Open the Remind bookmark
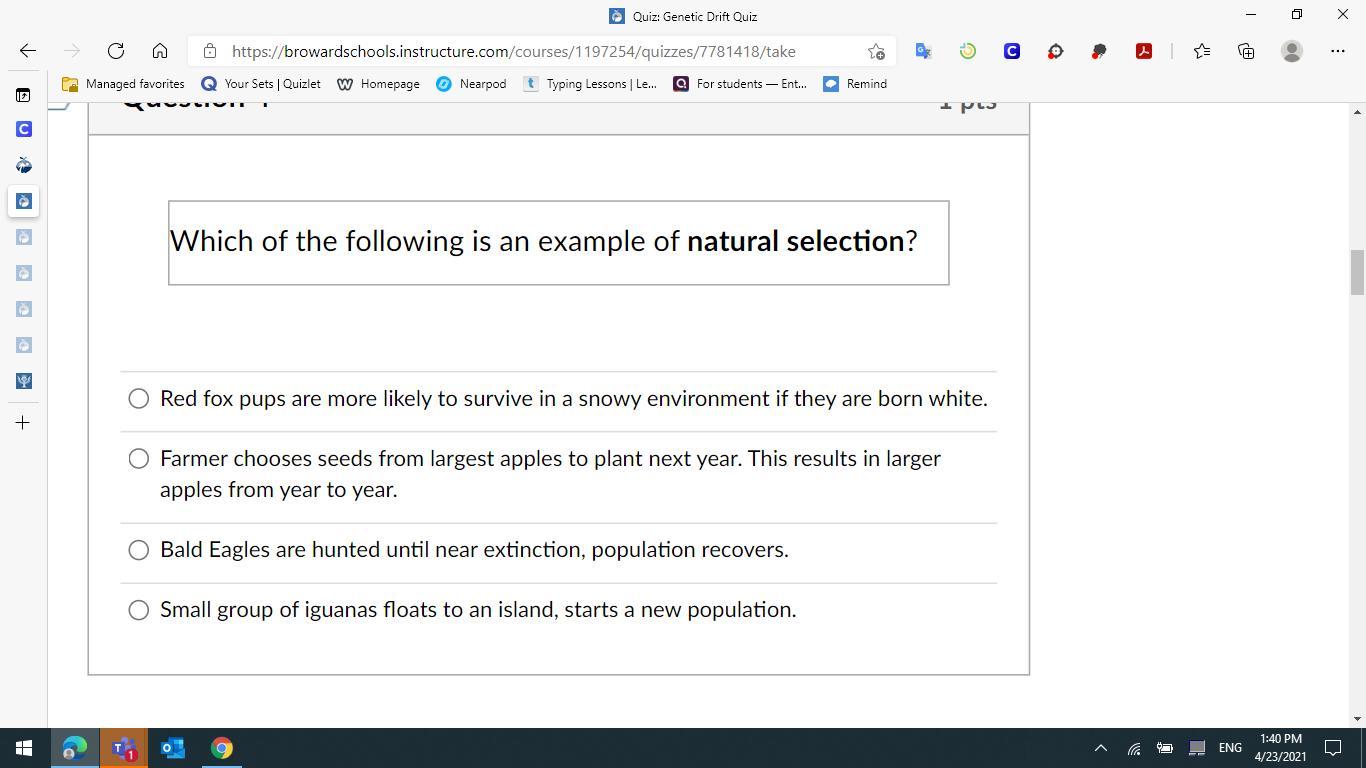The image size is (1366, 768). click(x=855, y=84)
